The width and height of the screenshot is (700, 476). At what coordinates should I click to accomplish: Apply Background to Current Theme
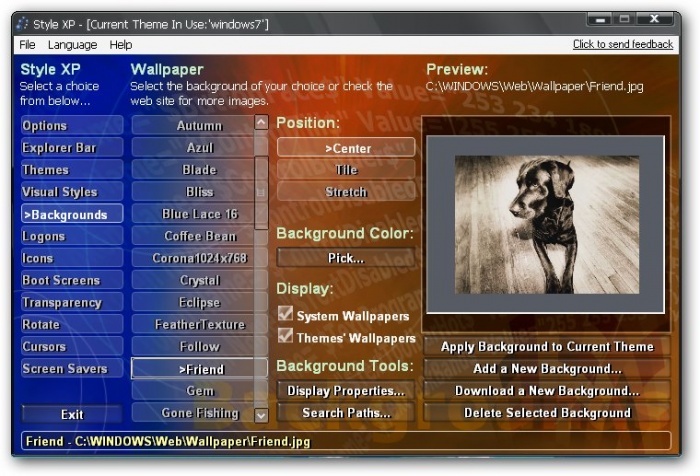[x=547, y=347]
